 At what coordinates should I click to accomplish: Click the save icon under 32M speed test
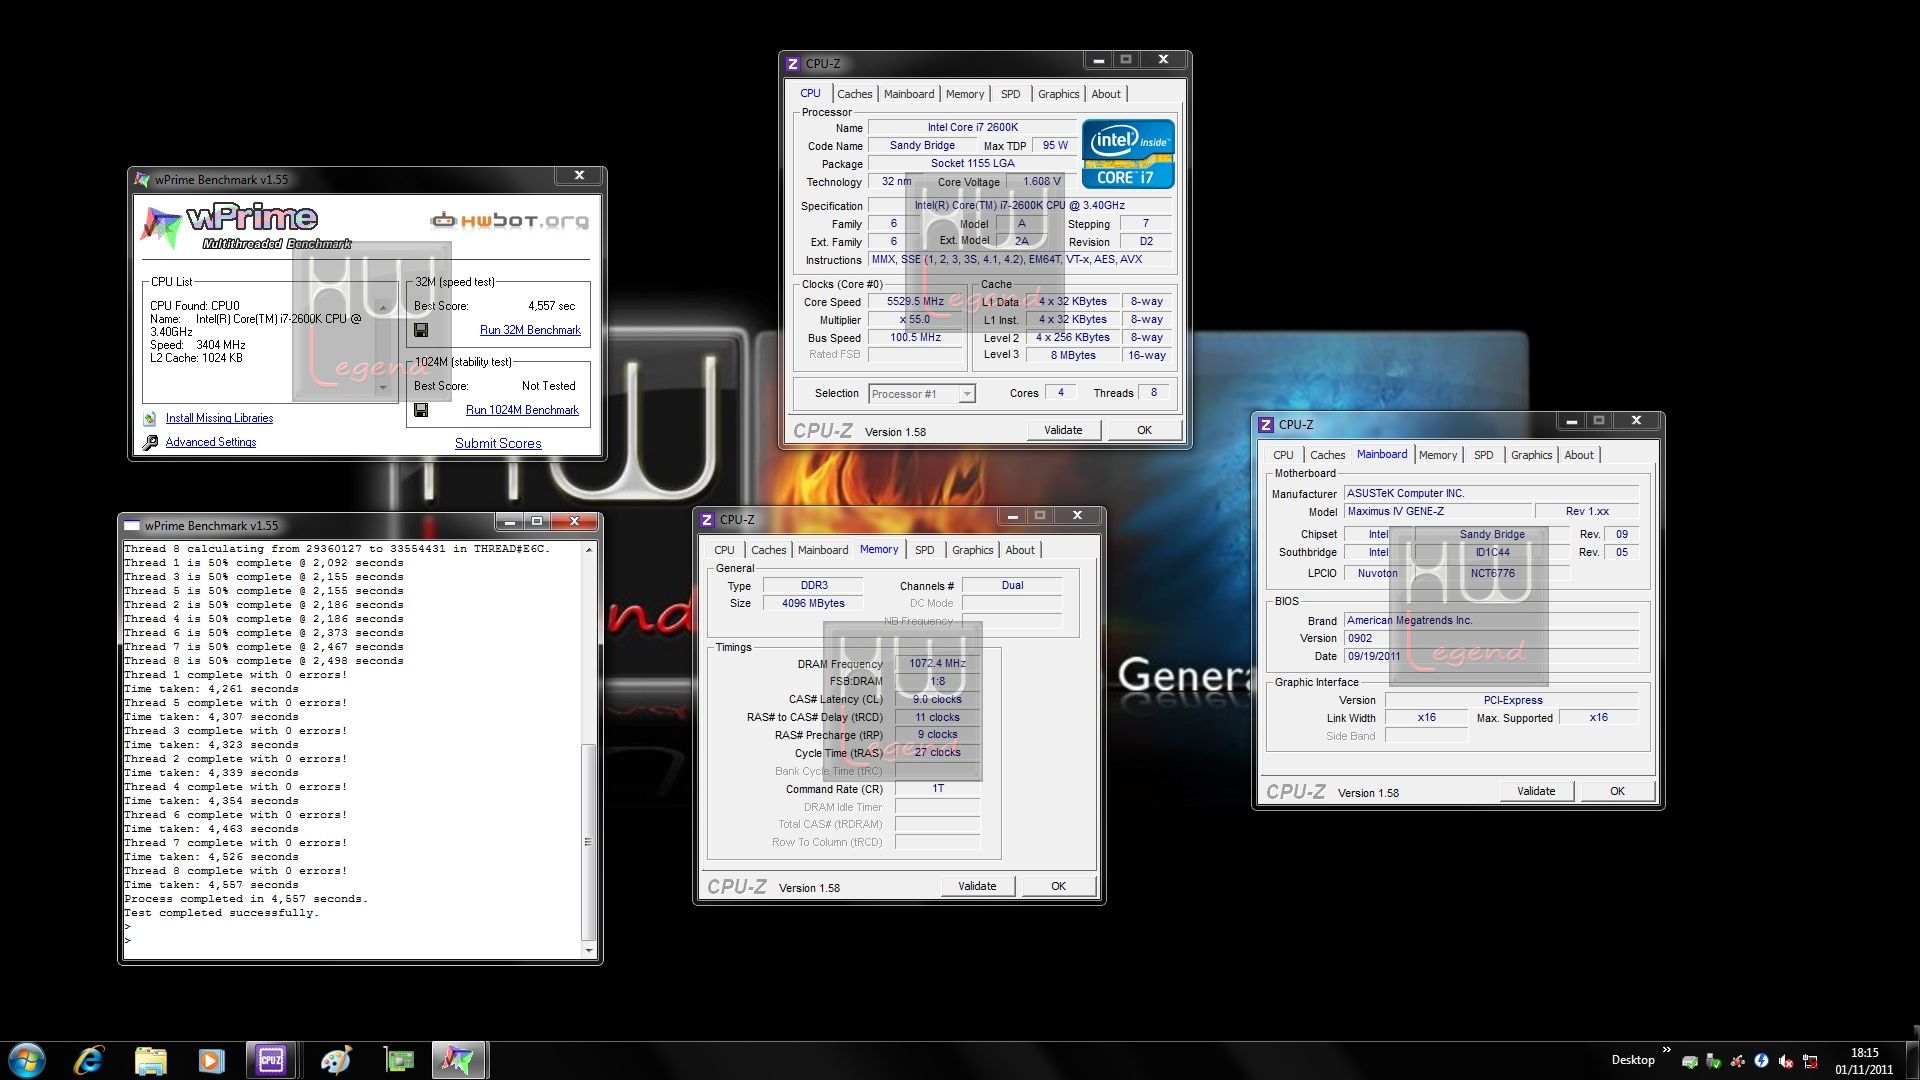pos(421,330)
